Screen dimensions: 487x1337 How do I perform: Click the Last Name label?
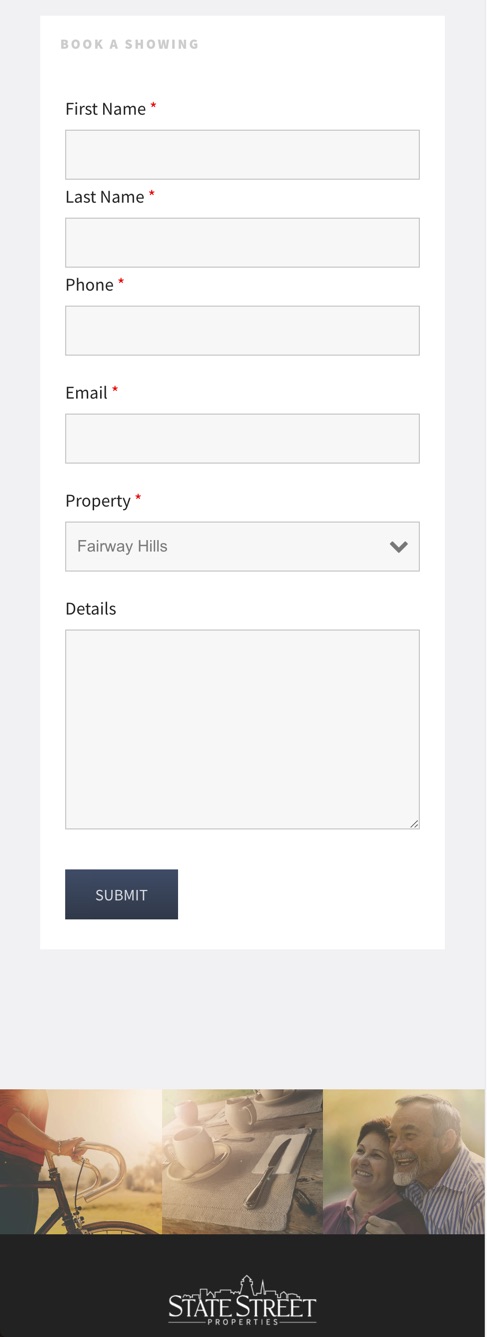pyautogui.click(x=104, y=197)
